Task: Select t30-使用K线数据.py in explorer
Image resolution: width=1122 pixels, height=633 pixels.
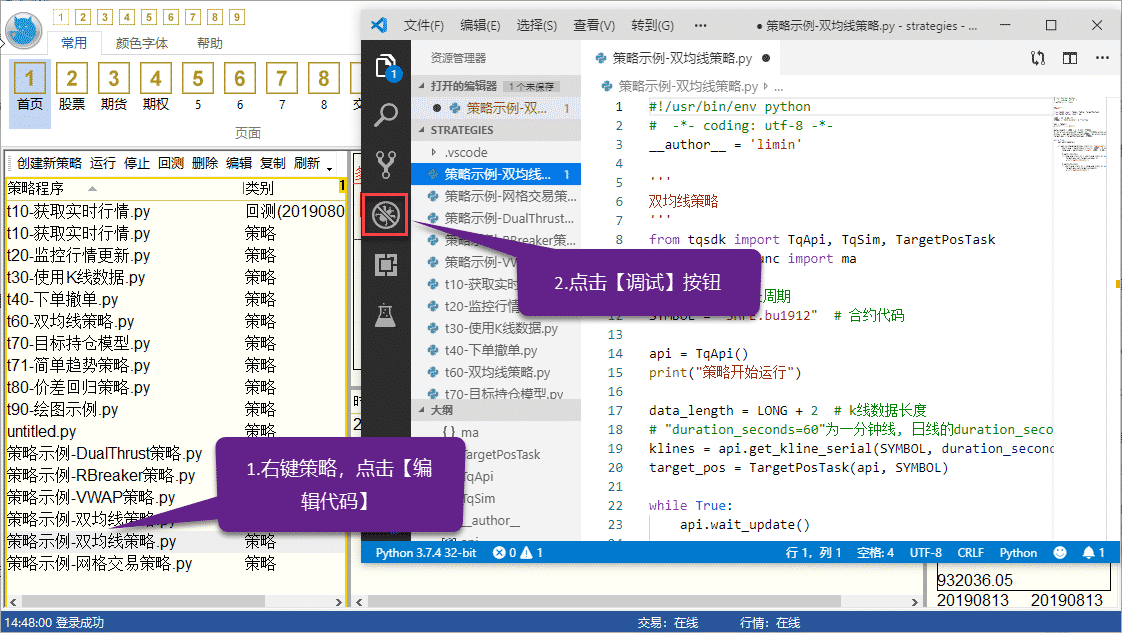Action: point(497,328)
